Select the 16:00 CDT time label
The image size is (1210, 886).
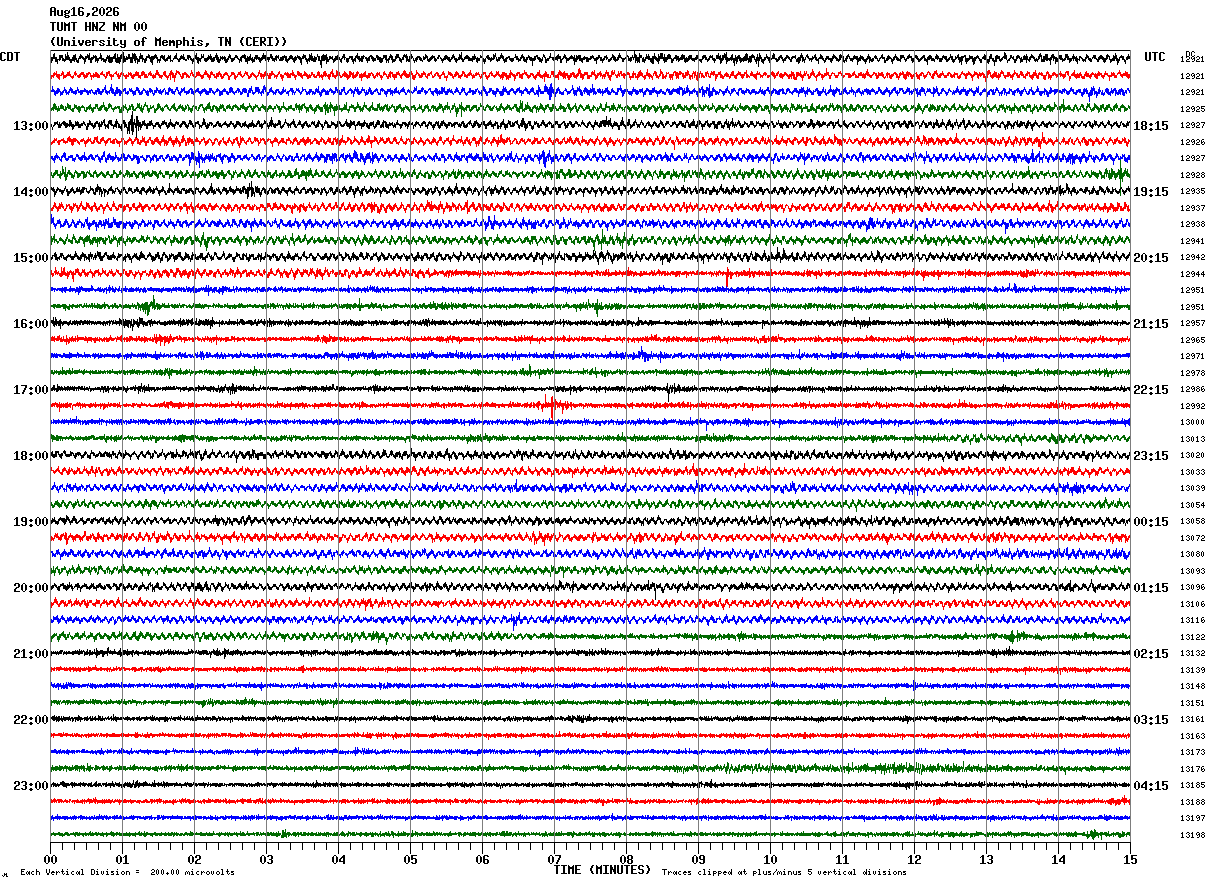pyautogui.click(x=30, y=324)
